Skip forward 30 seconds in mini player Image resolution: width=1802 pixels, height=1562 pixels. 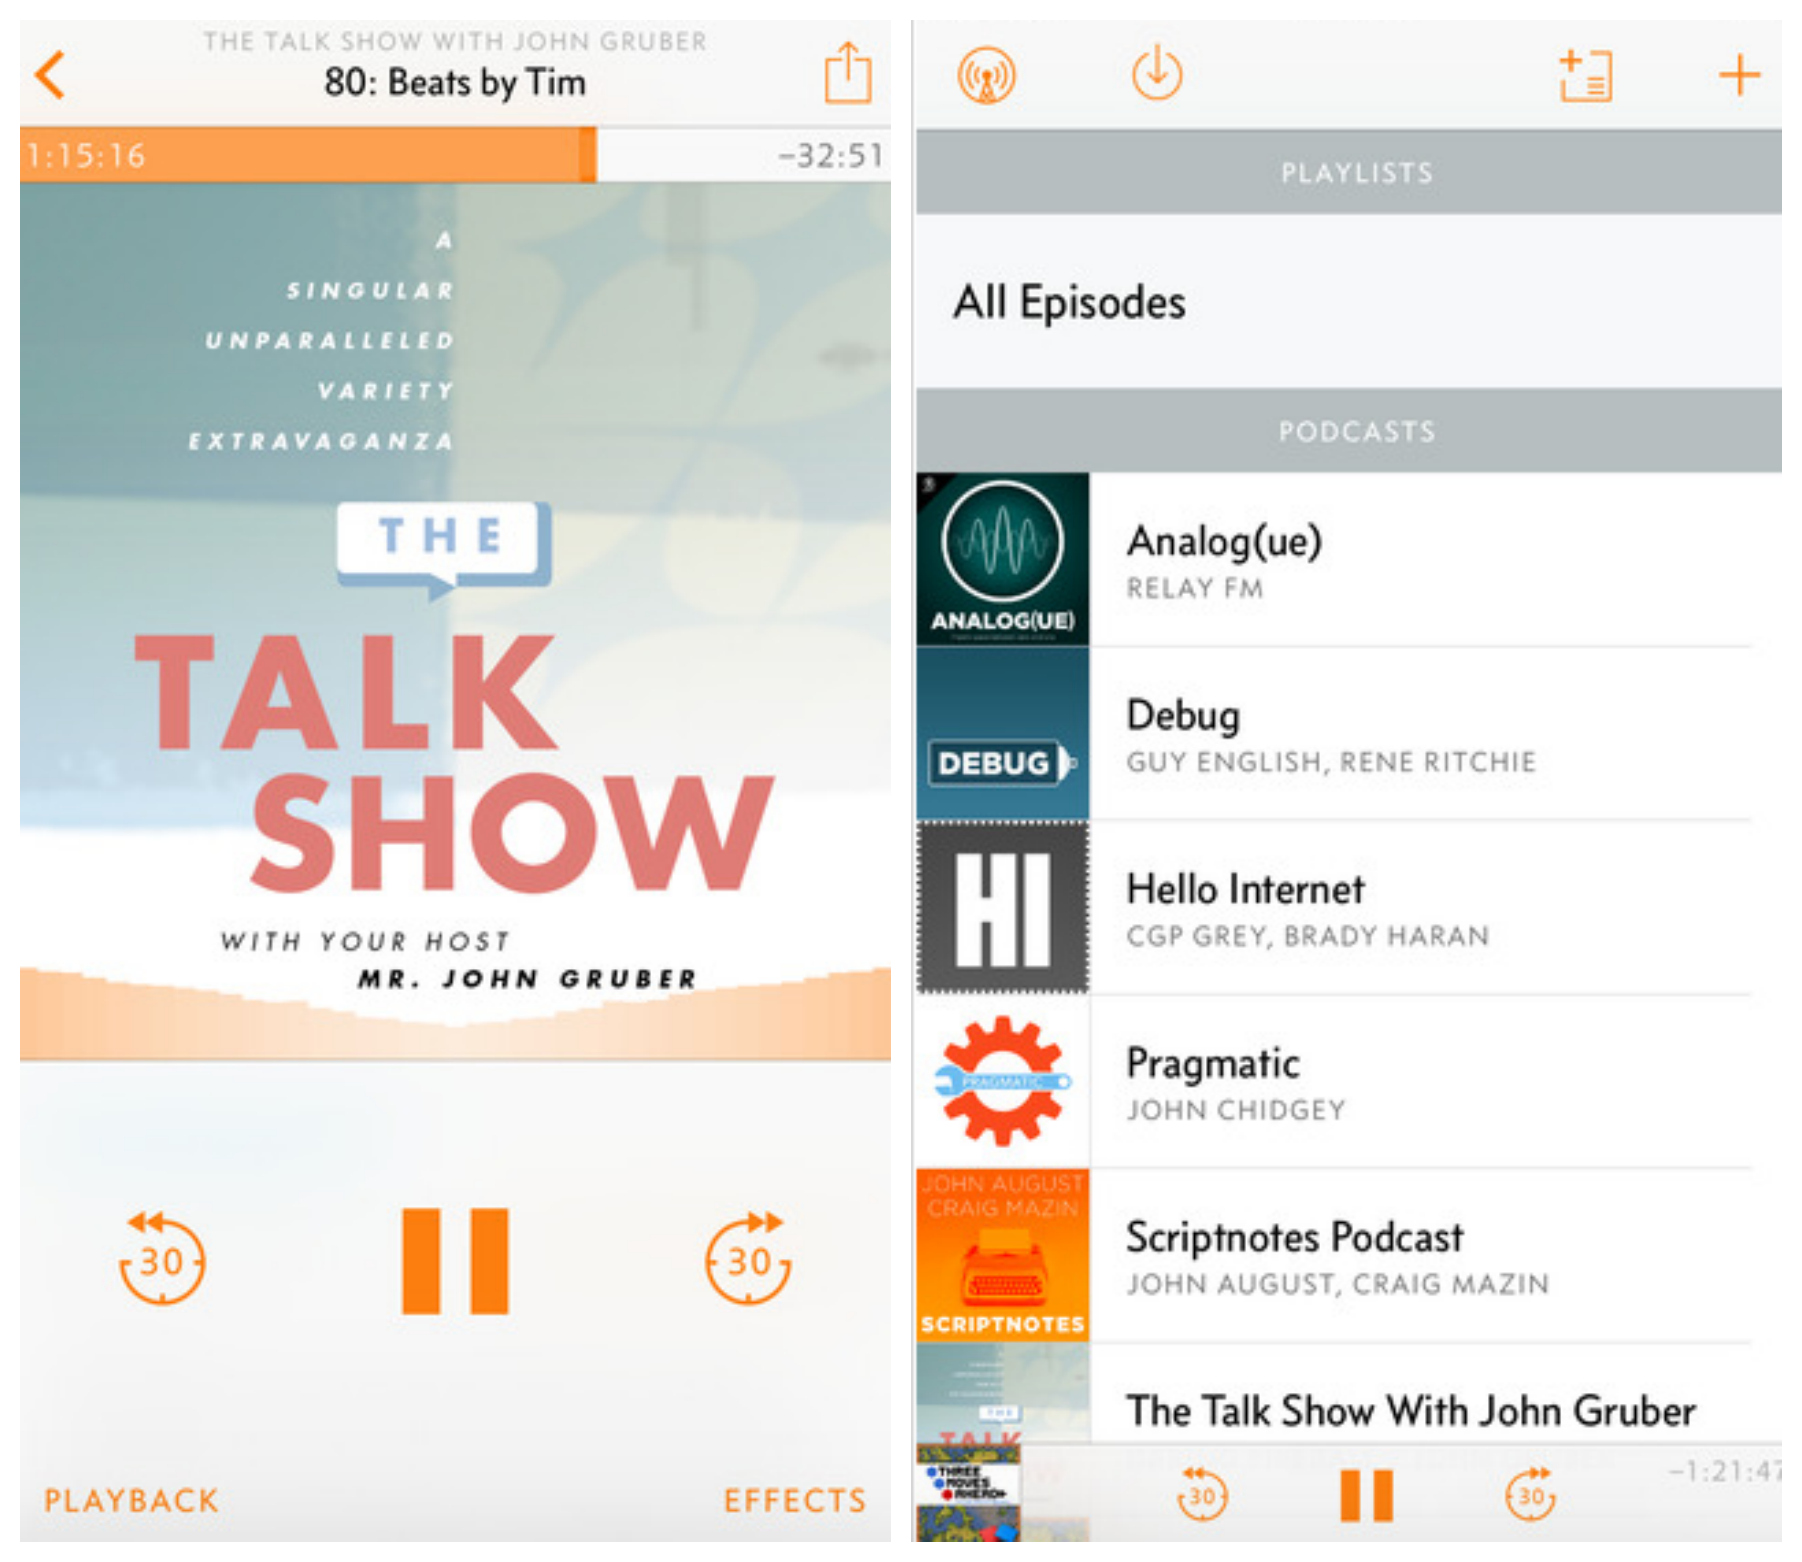pos(1530,1495)
